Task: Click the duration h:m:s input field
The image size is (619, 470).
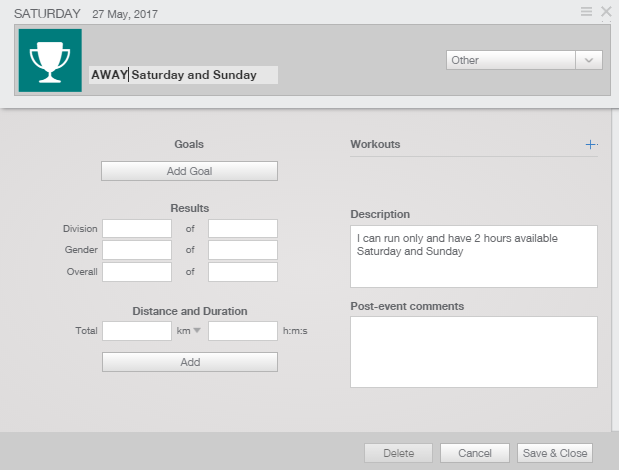Action: click(x=243, y=331)
